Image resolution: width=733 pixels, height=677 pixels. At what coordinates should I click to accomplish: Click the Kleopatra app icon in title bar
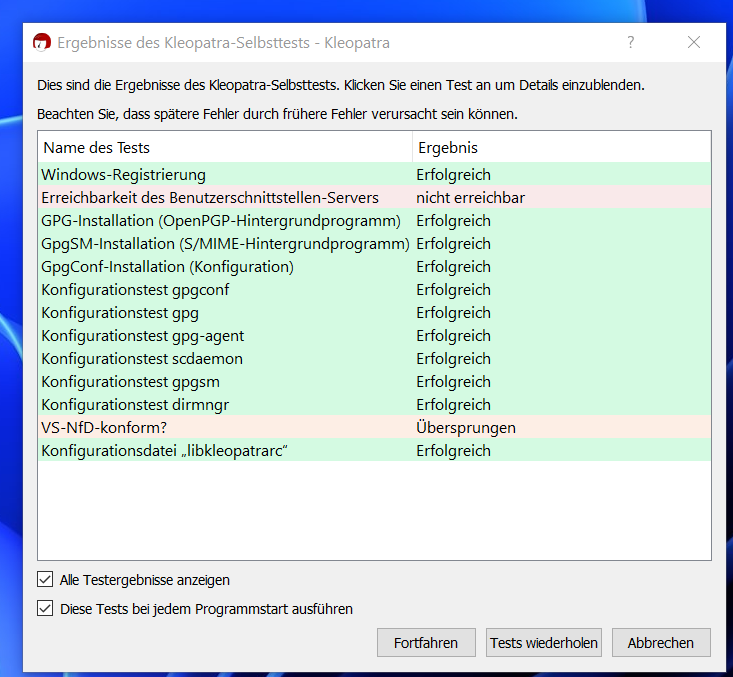(42, 43)
